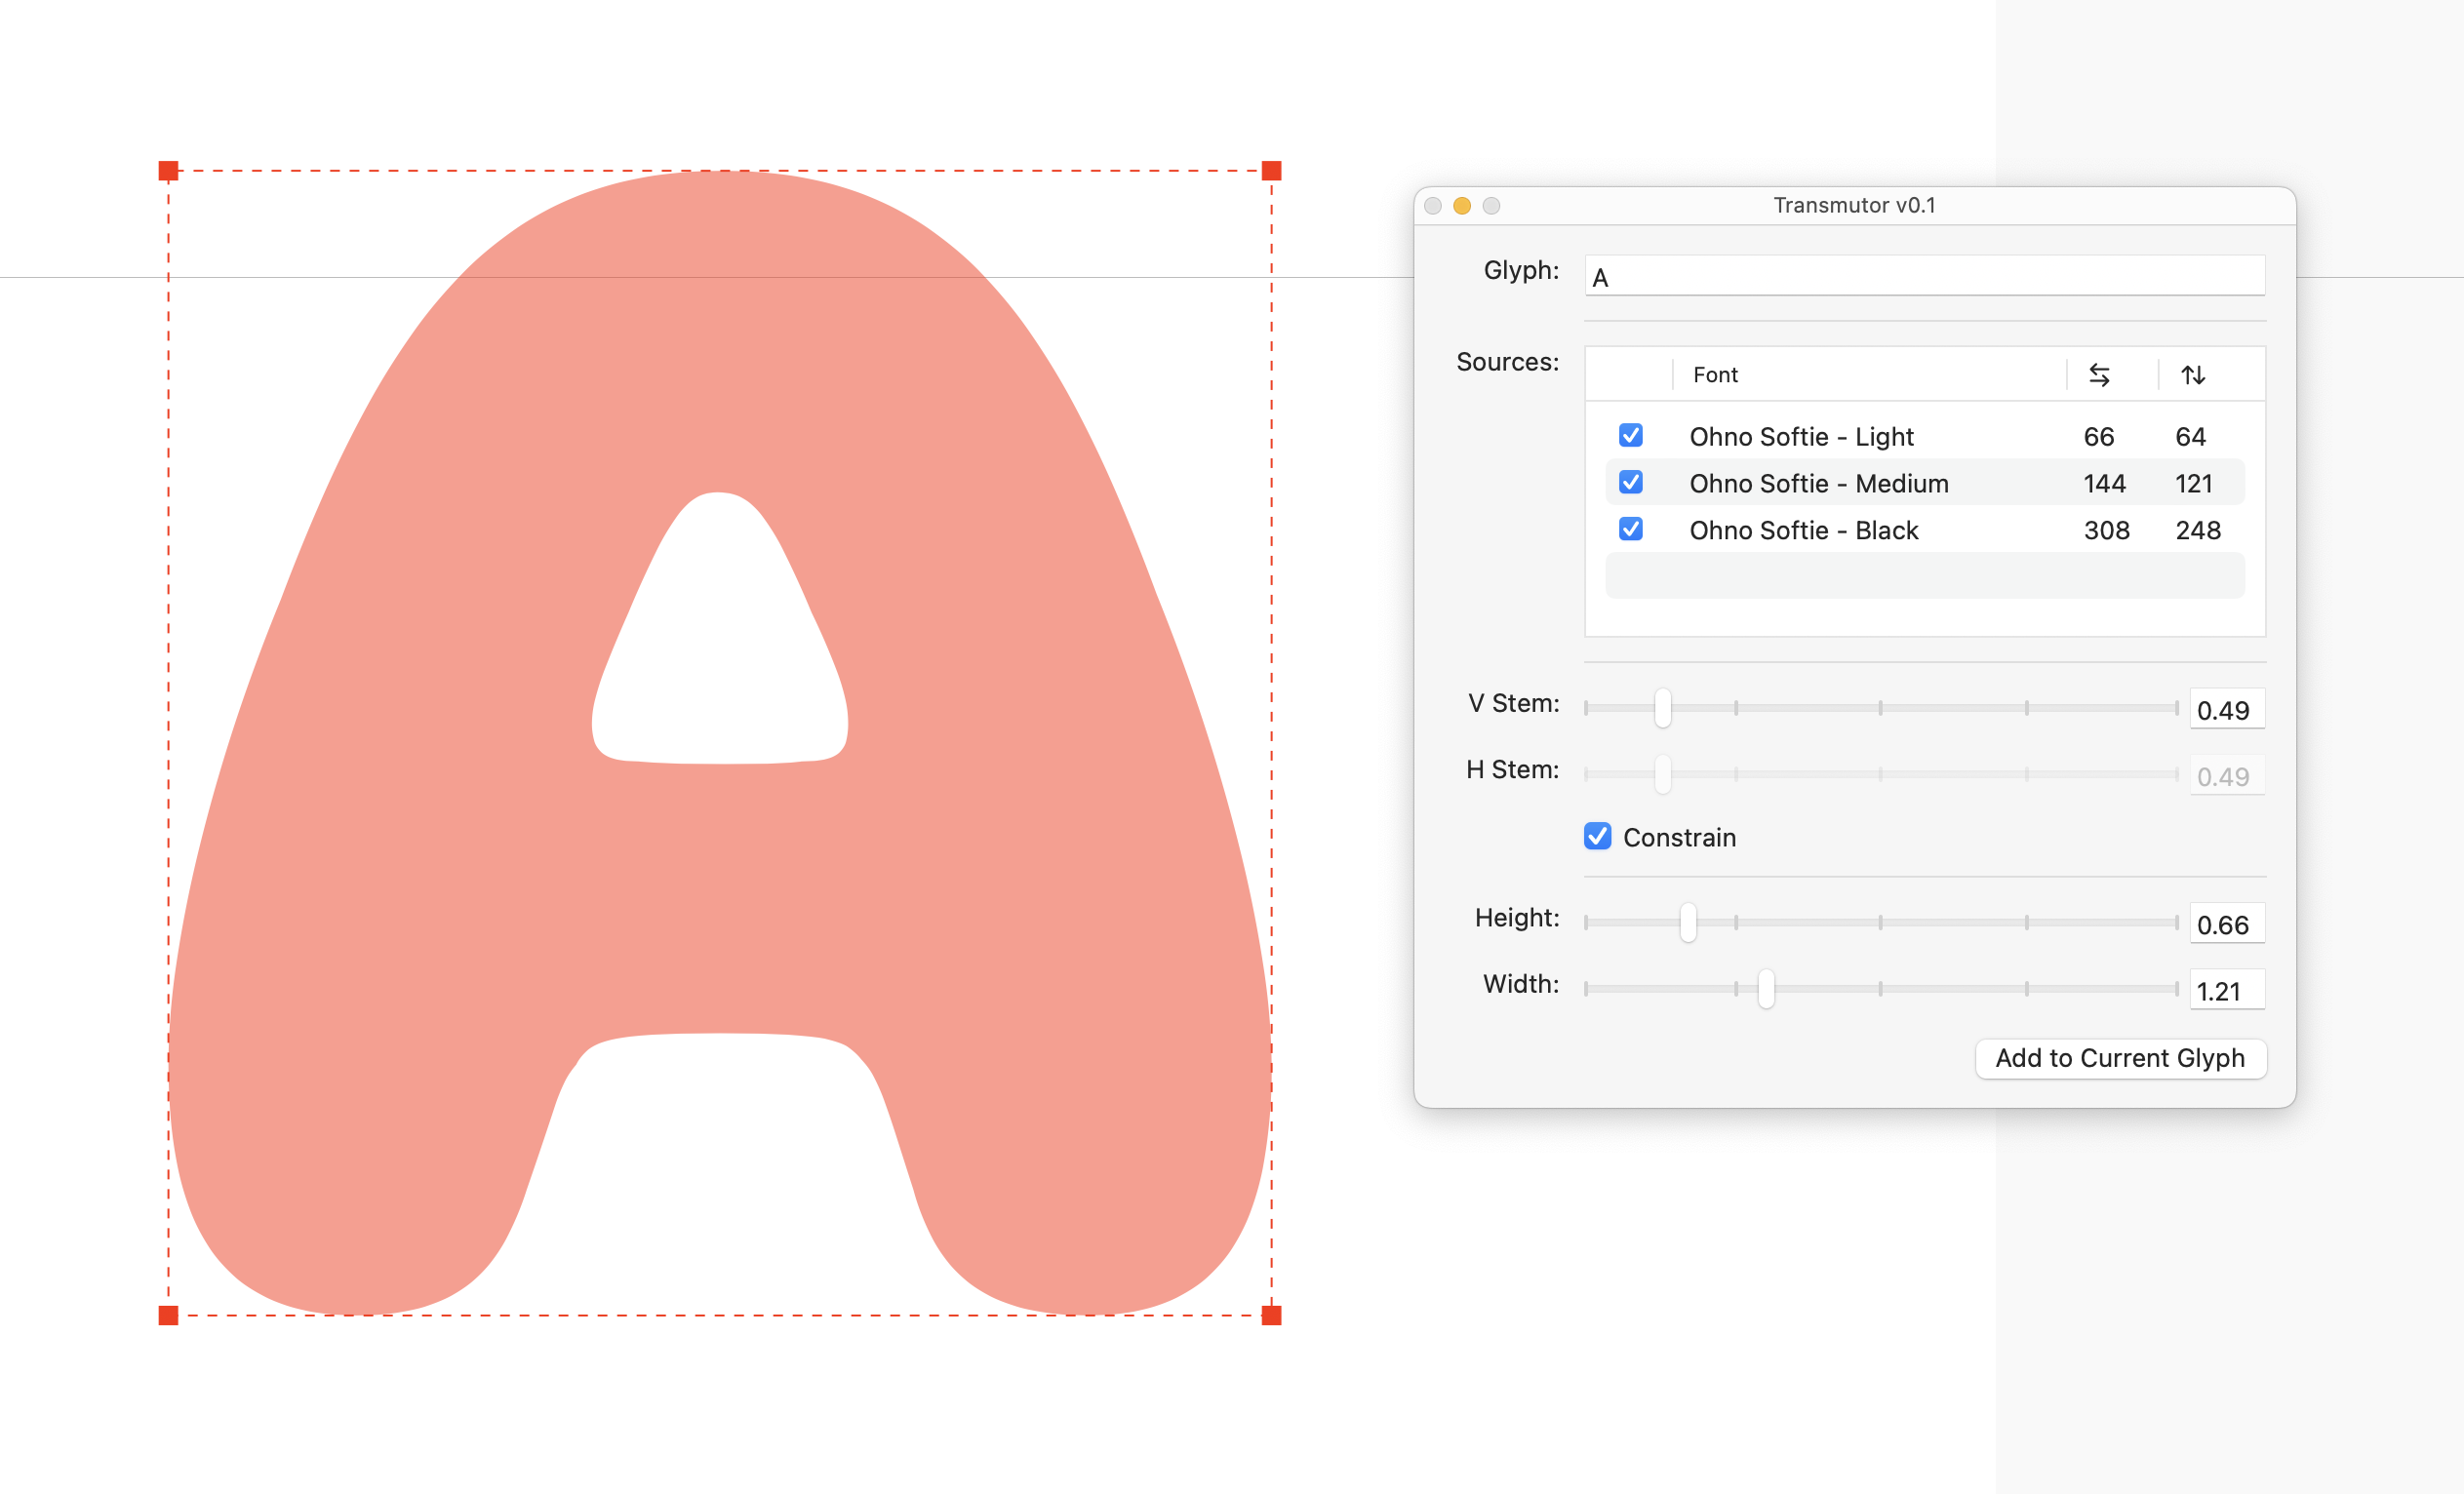Image resolution: width=2464 pixels, height=1494 pixels.
Task: Click the Width slider knob
Action: click(1766, 988)
